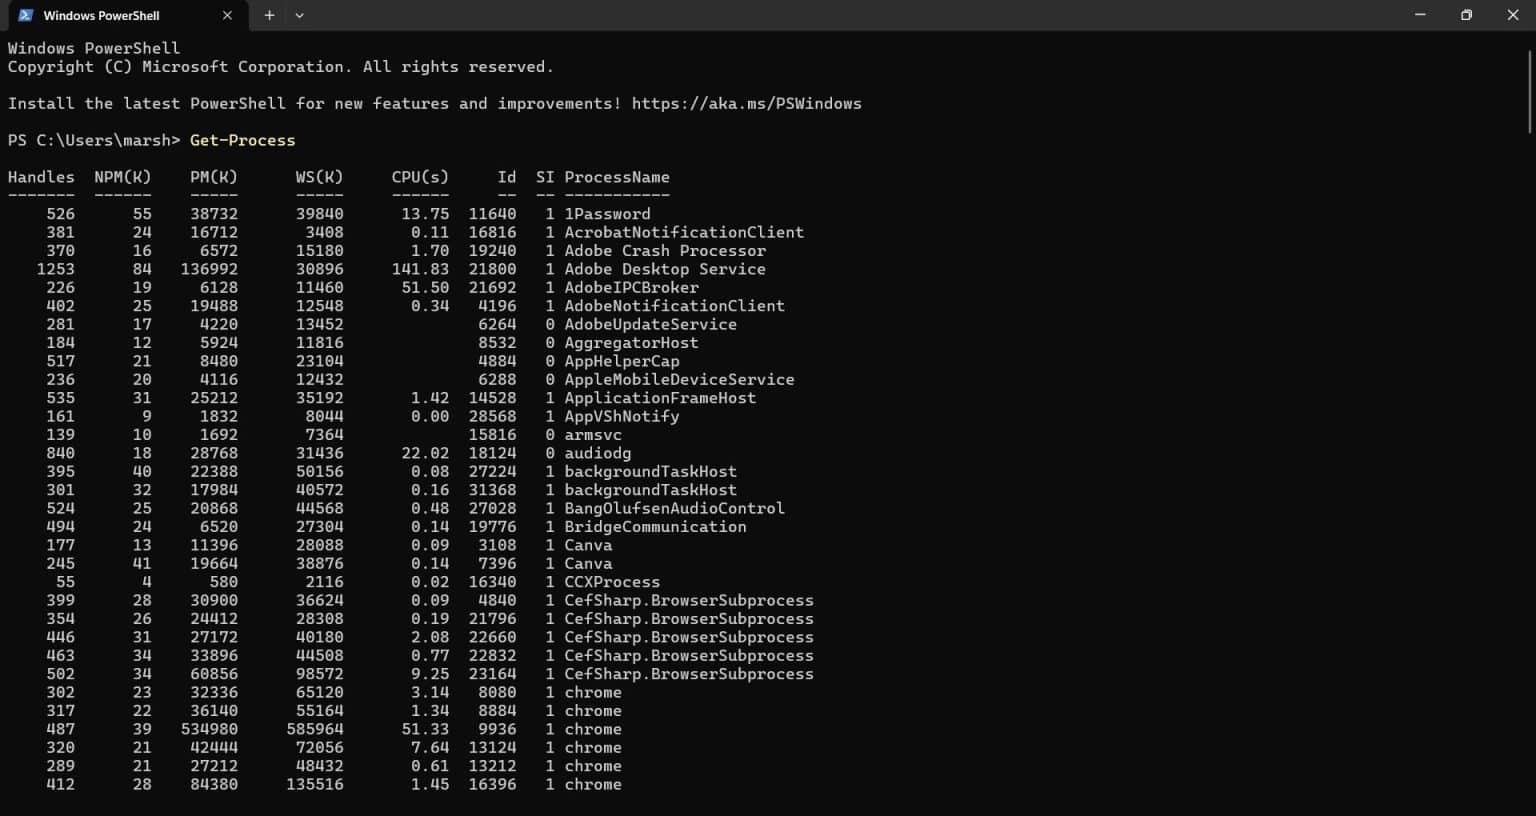Image resolution: width=1536 pixels, height=816 pixels.
Task: Click the PowerShell icon in the tab
Action: pyautogui.click(x=26, y=15)
